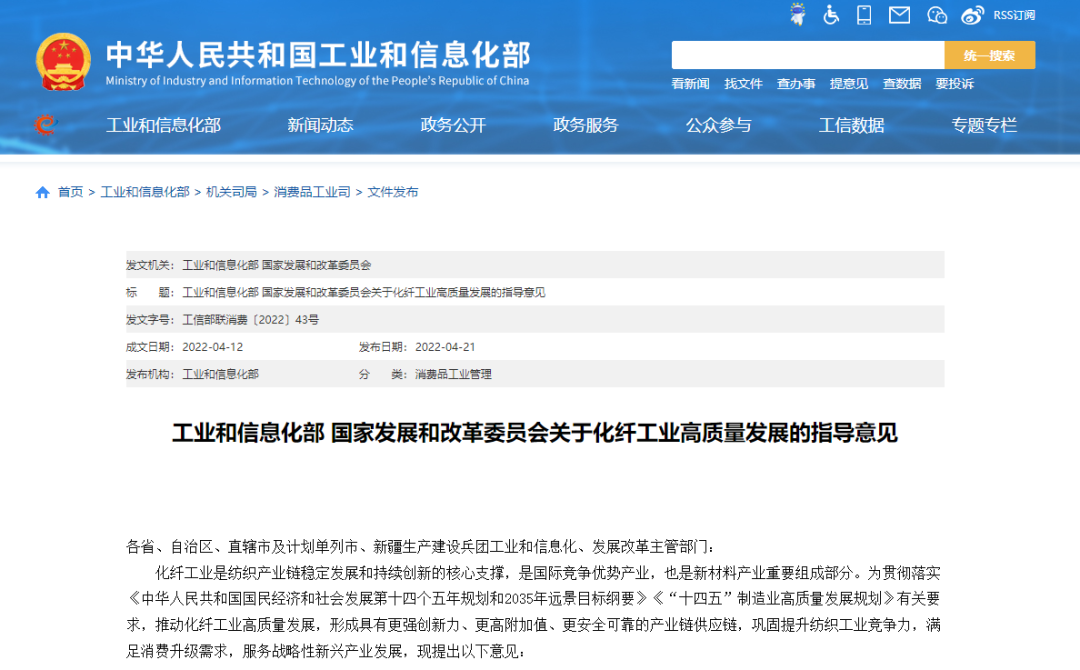Open the RSS订阅 link
The image size is (1080, 670).
1014,15
